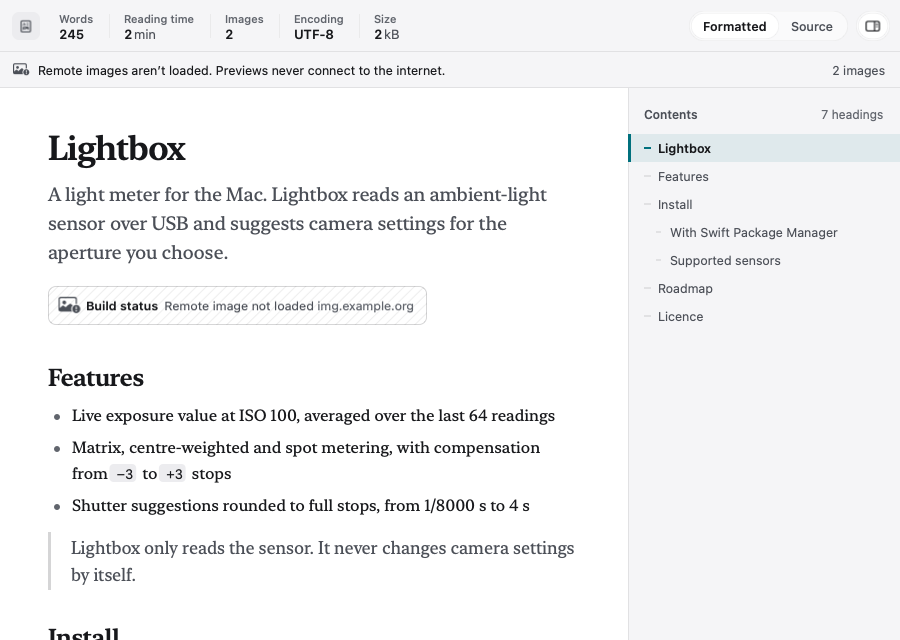Jump to Install heading in Contents
The height and width of the screenshot is (640, 900).
[x=765, y=204]
